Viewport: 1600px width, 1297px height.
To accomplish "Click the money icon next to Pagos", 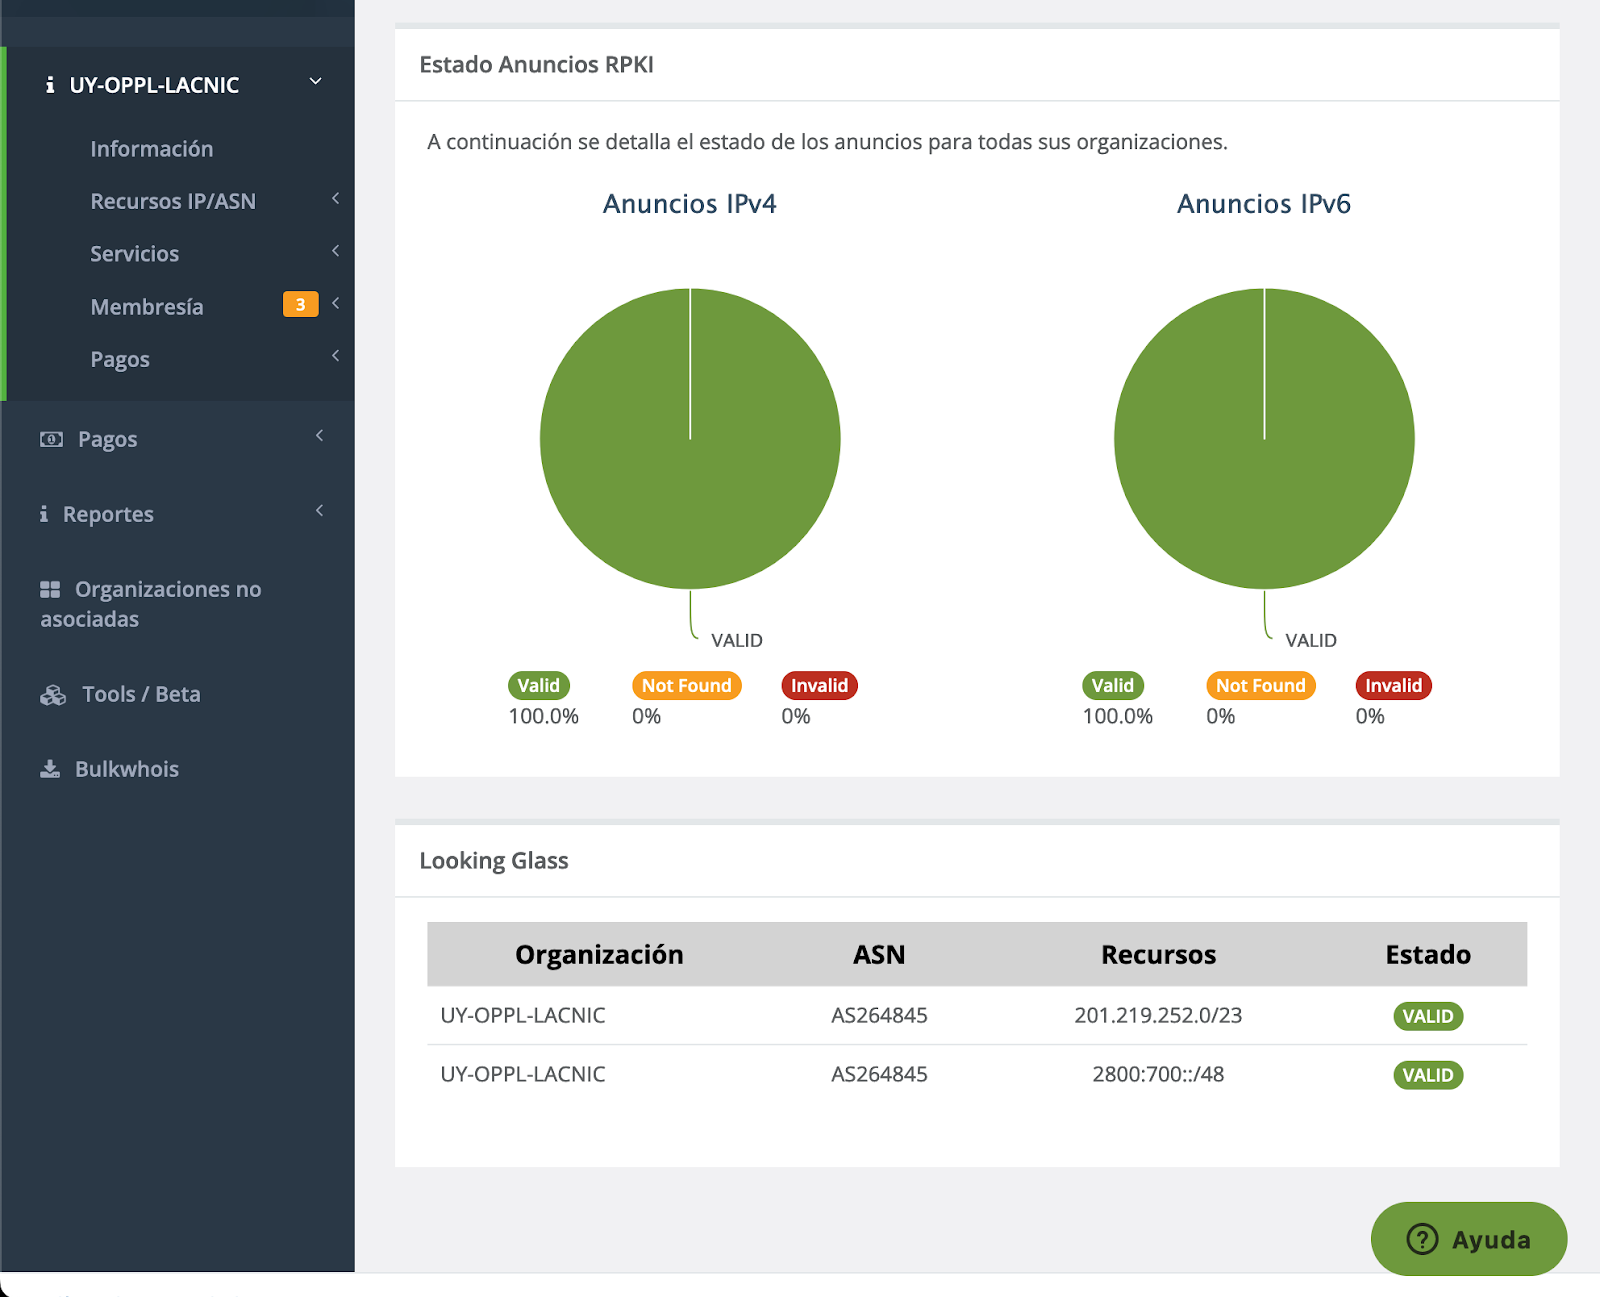I will [x=51, y=439].
